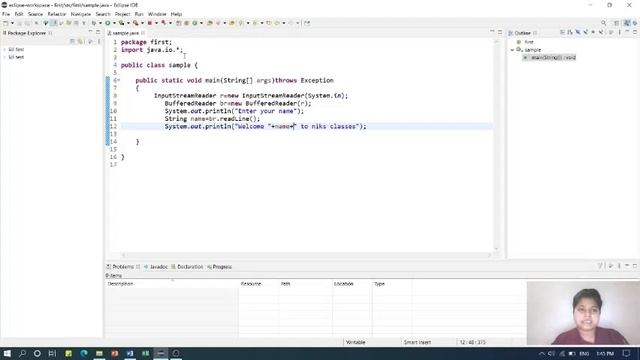Switch to the Javadoc tab
The height and width of the screenshot is (360, 640).
[x=156, y=267]
